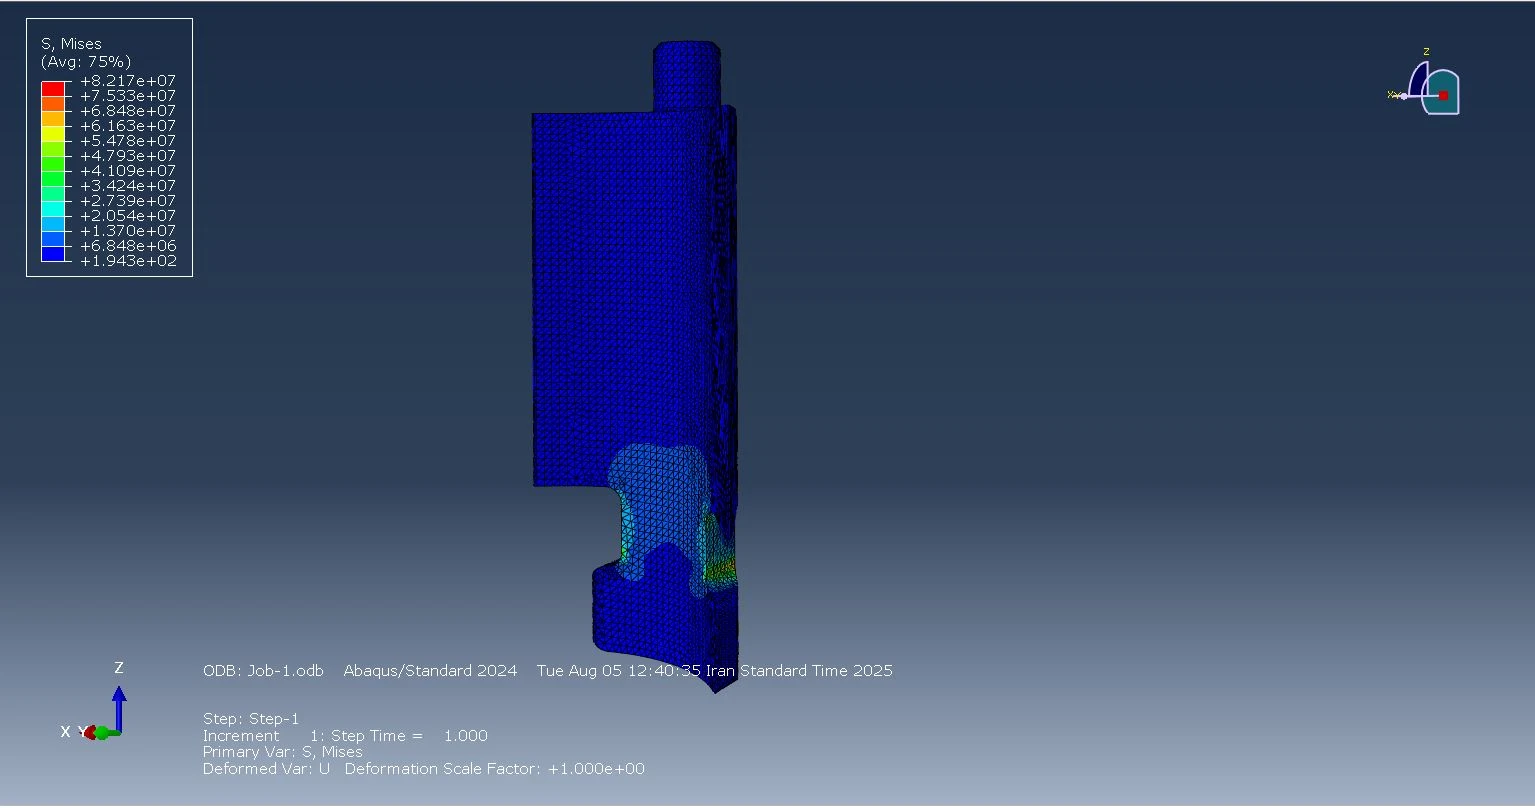Select the +1.943e+02 minimum legend value

click(127, 261)
